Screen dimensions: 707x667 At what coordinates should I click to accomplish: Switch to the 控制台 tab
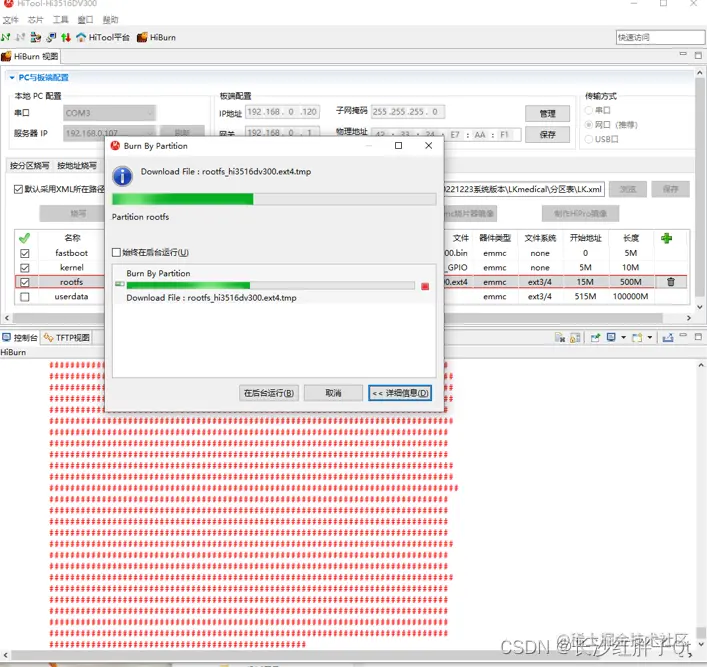(x=20, y=337)
